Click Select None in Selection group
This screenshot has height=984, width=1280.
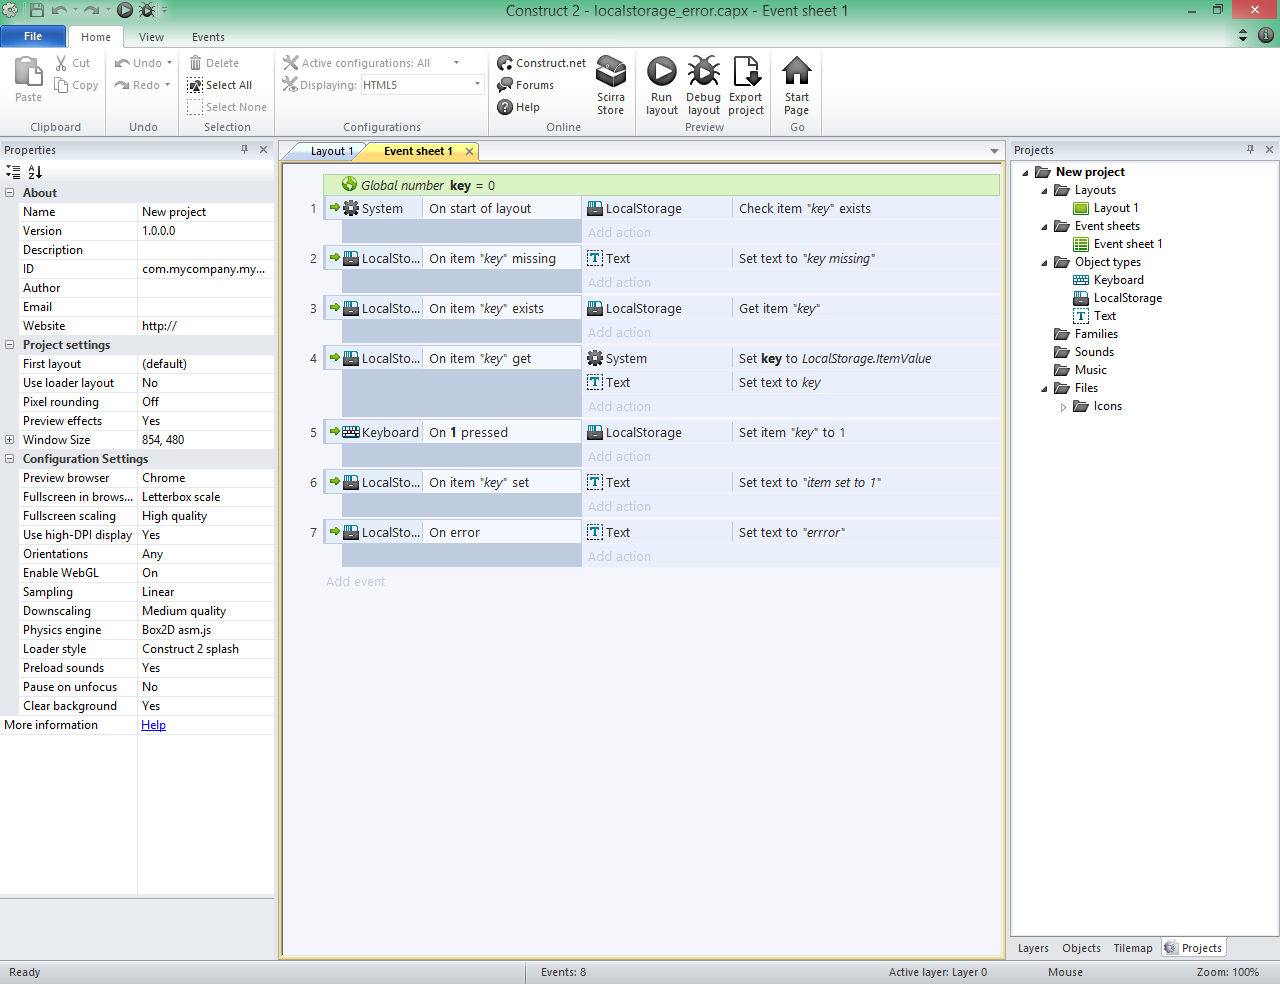pyautogui.click(x=227, y=107)
